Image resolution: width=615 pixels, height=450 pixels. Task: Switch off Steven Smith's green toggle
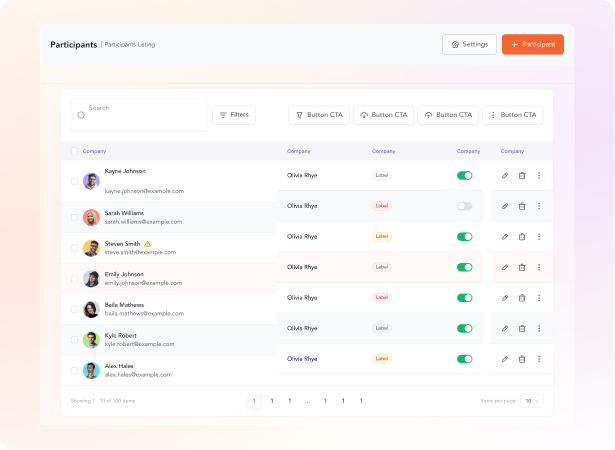(x=465, y=237)
